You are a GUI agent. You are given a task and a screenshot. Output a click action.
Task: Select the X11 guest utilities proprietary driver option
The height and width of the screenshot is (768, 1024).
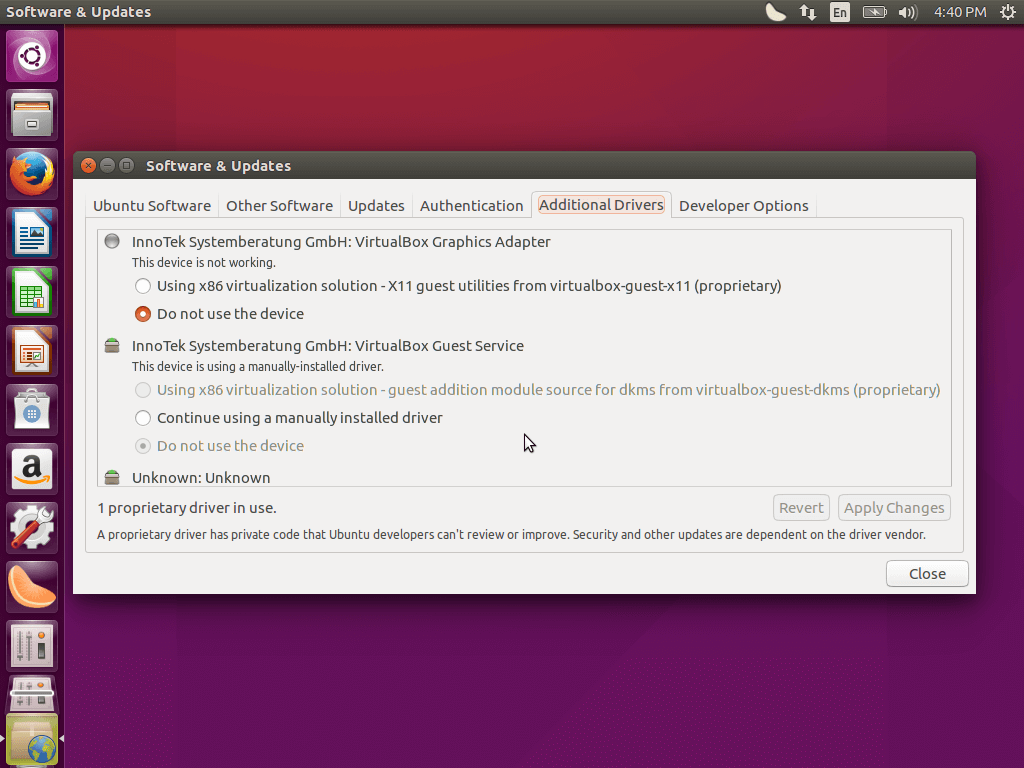coord(143,286)
